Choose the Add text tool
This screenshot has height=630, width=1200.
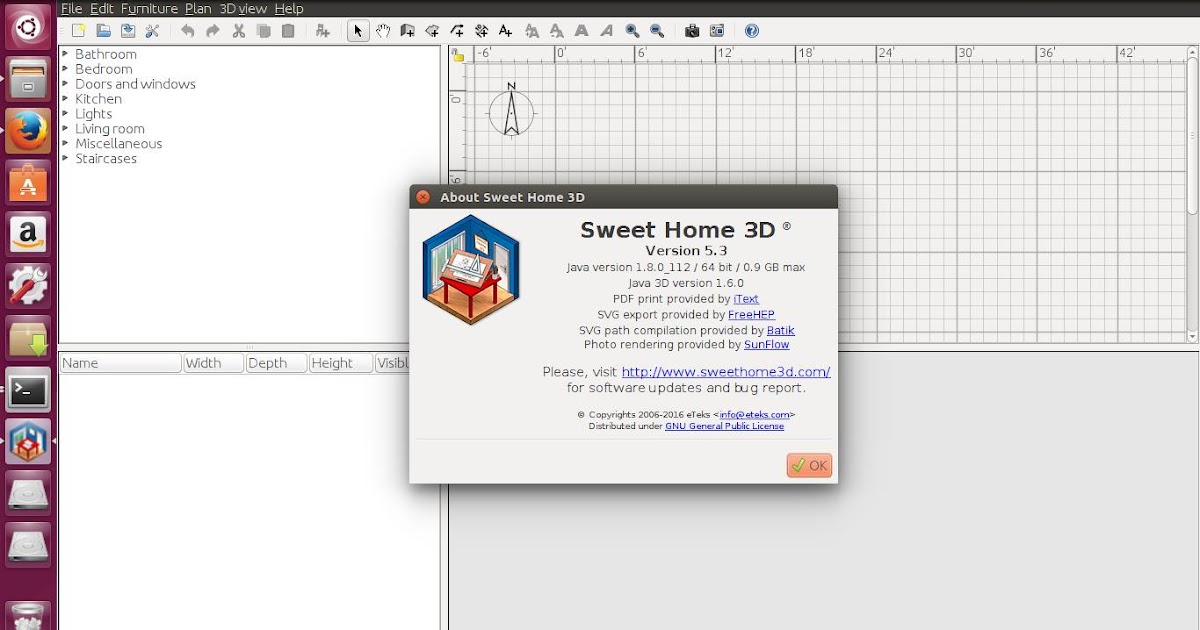pyautogui.click(x=506, y=31)
